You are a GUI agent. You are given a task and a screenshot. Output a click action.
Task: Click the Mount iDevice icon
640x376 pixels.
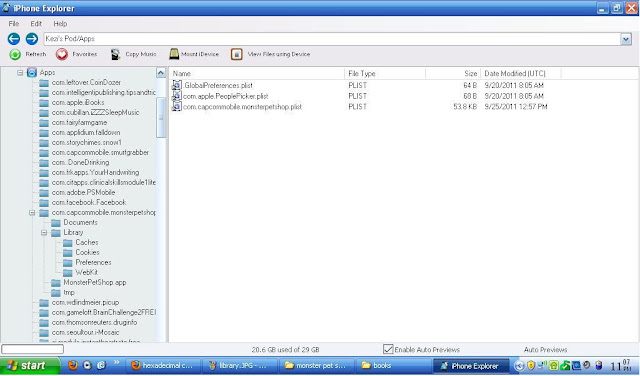[174, 54]
